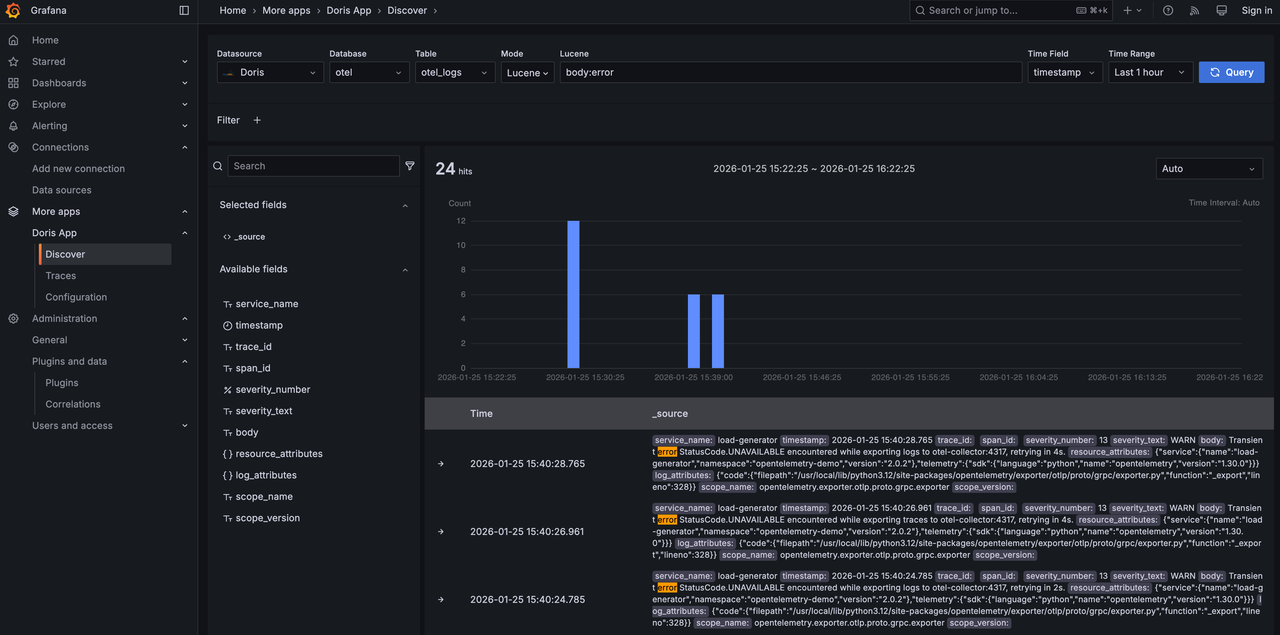Open the help icon in the top bar
Viewport: 1280px width, 635px height.
[x=1167, y=10]
